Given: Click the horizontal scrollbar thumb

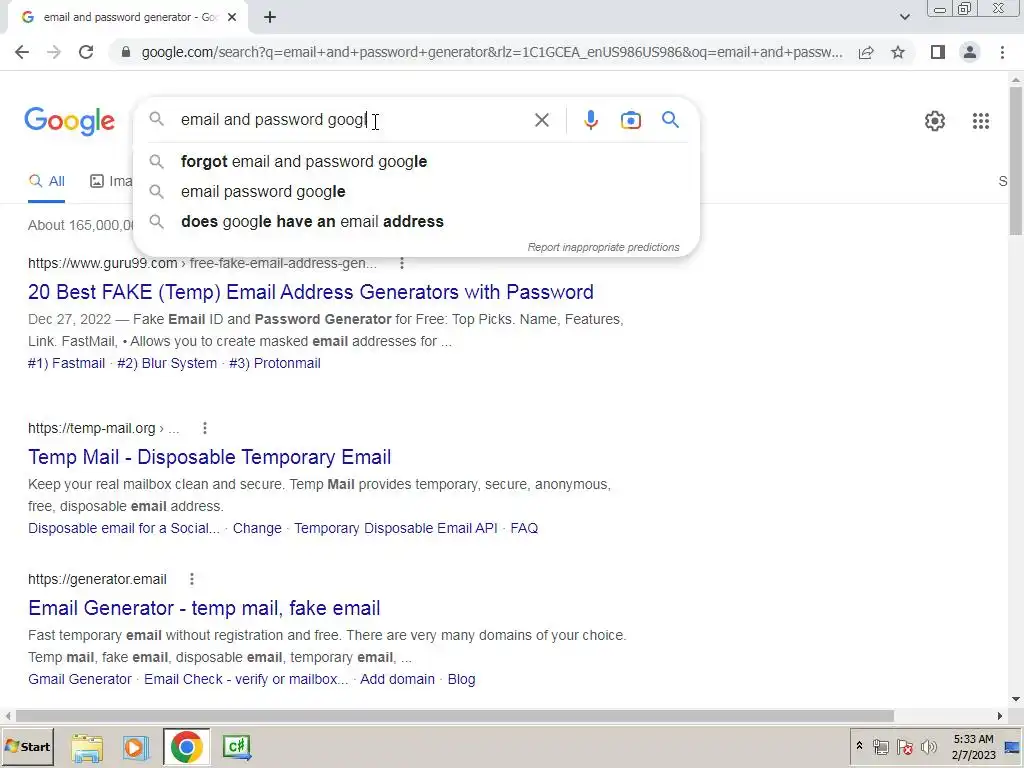Looking at the screenshot, I should tap(455, 716).
